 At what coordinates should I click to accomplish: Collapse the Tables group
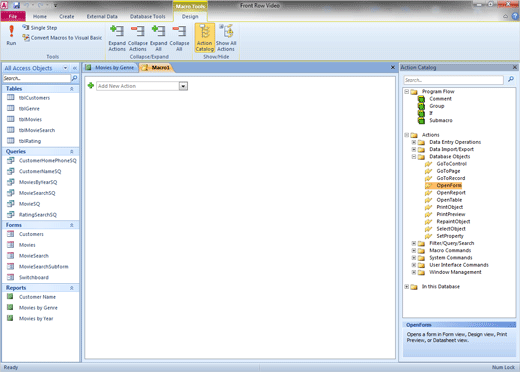point(72,89)
